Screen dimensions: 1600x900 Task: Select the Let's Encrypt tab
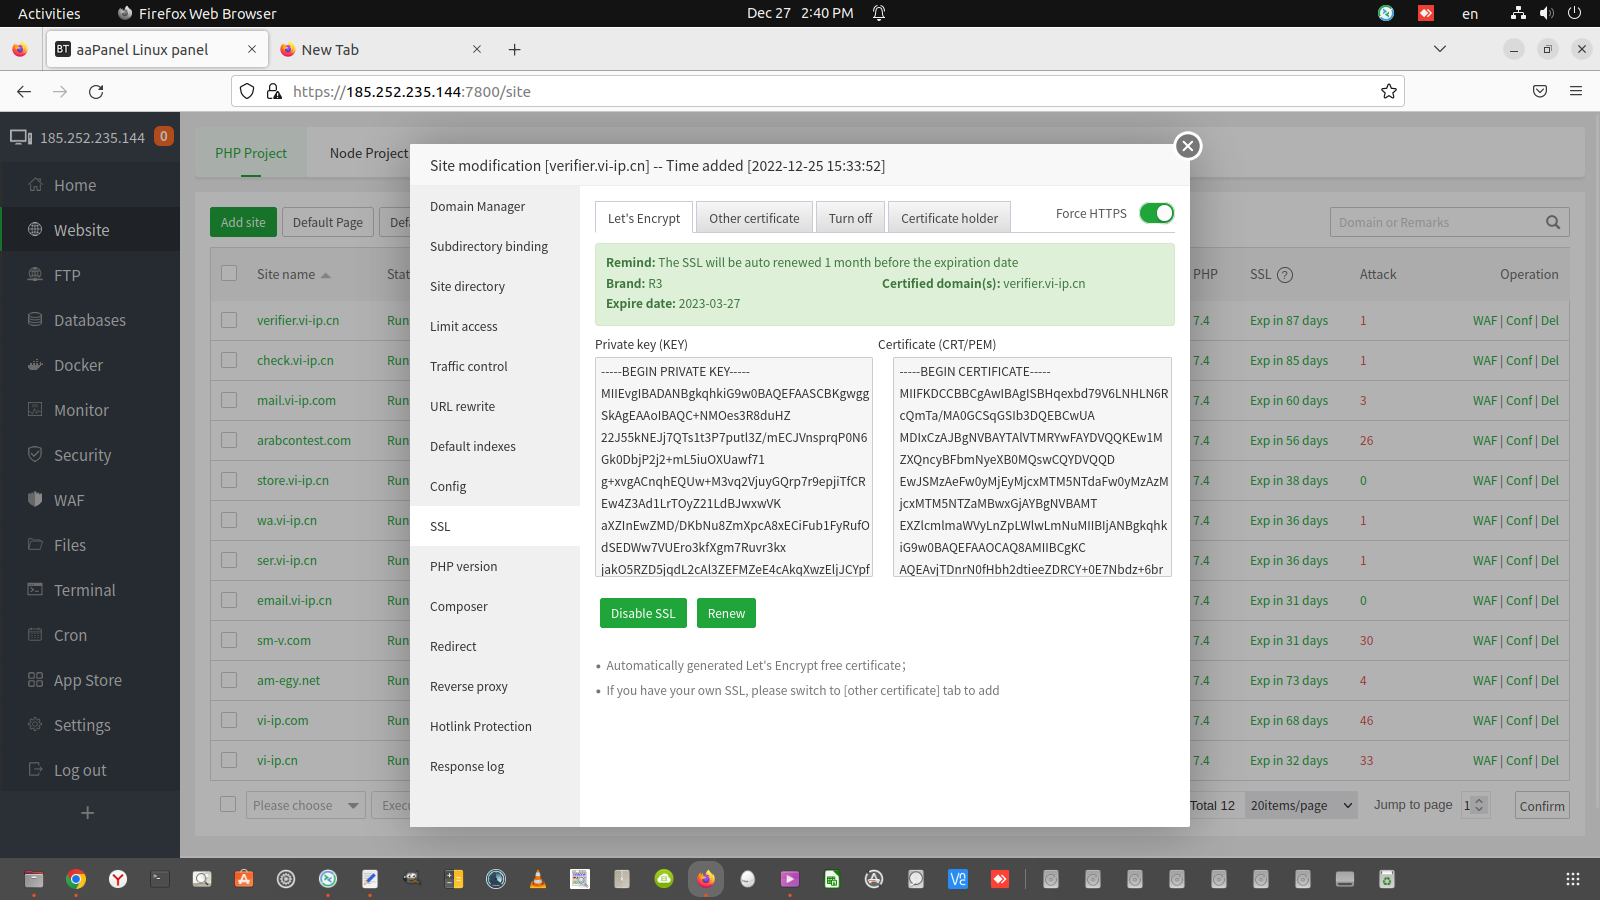[x=644, y=218]
